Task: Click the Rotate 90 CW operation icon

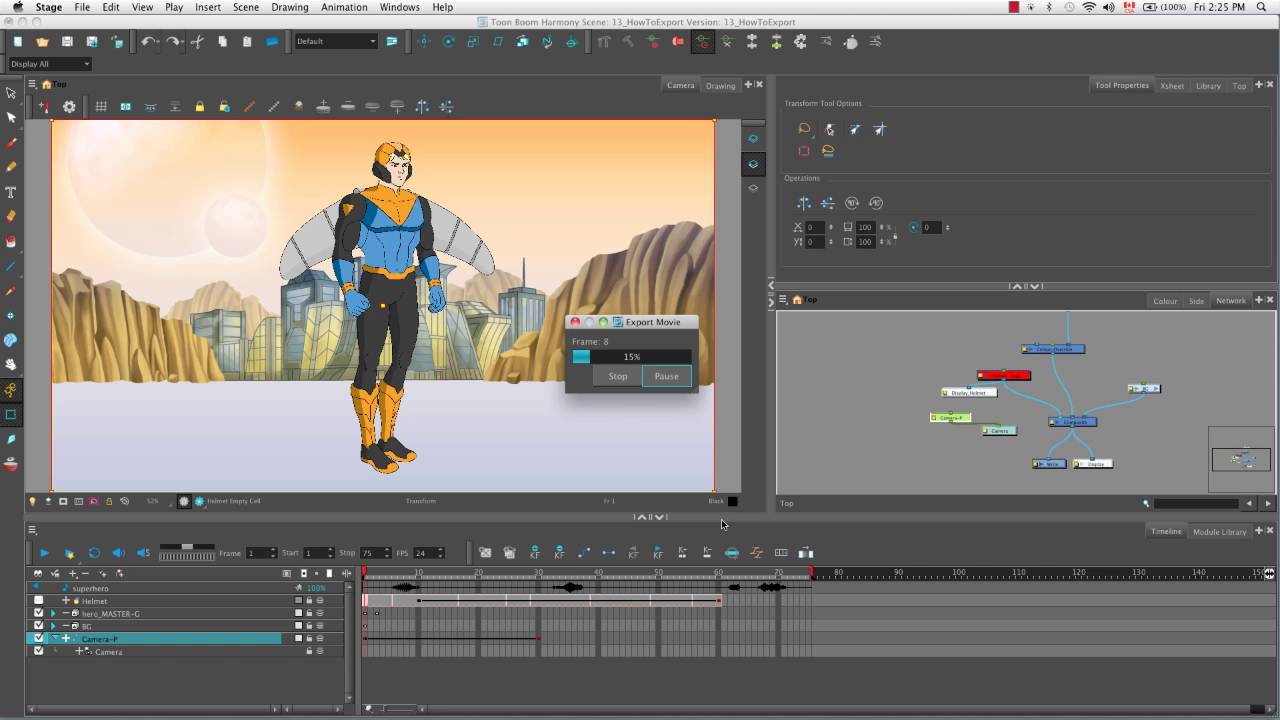Action: click(x=852, y=203)
